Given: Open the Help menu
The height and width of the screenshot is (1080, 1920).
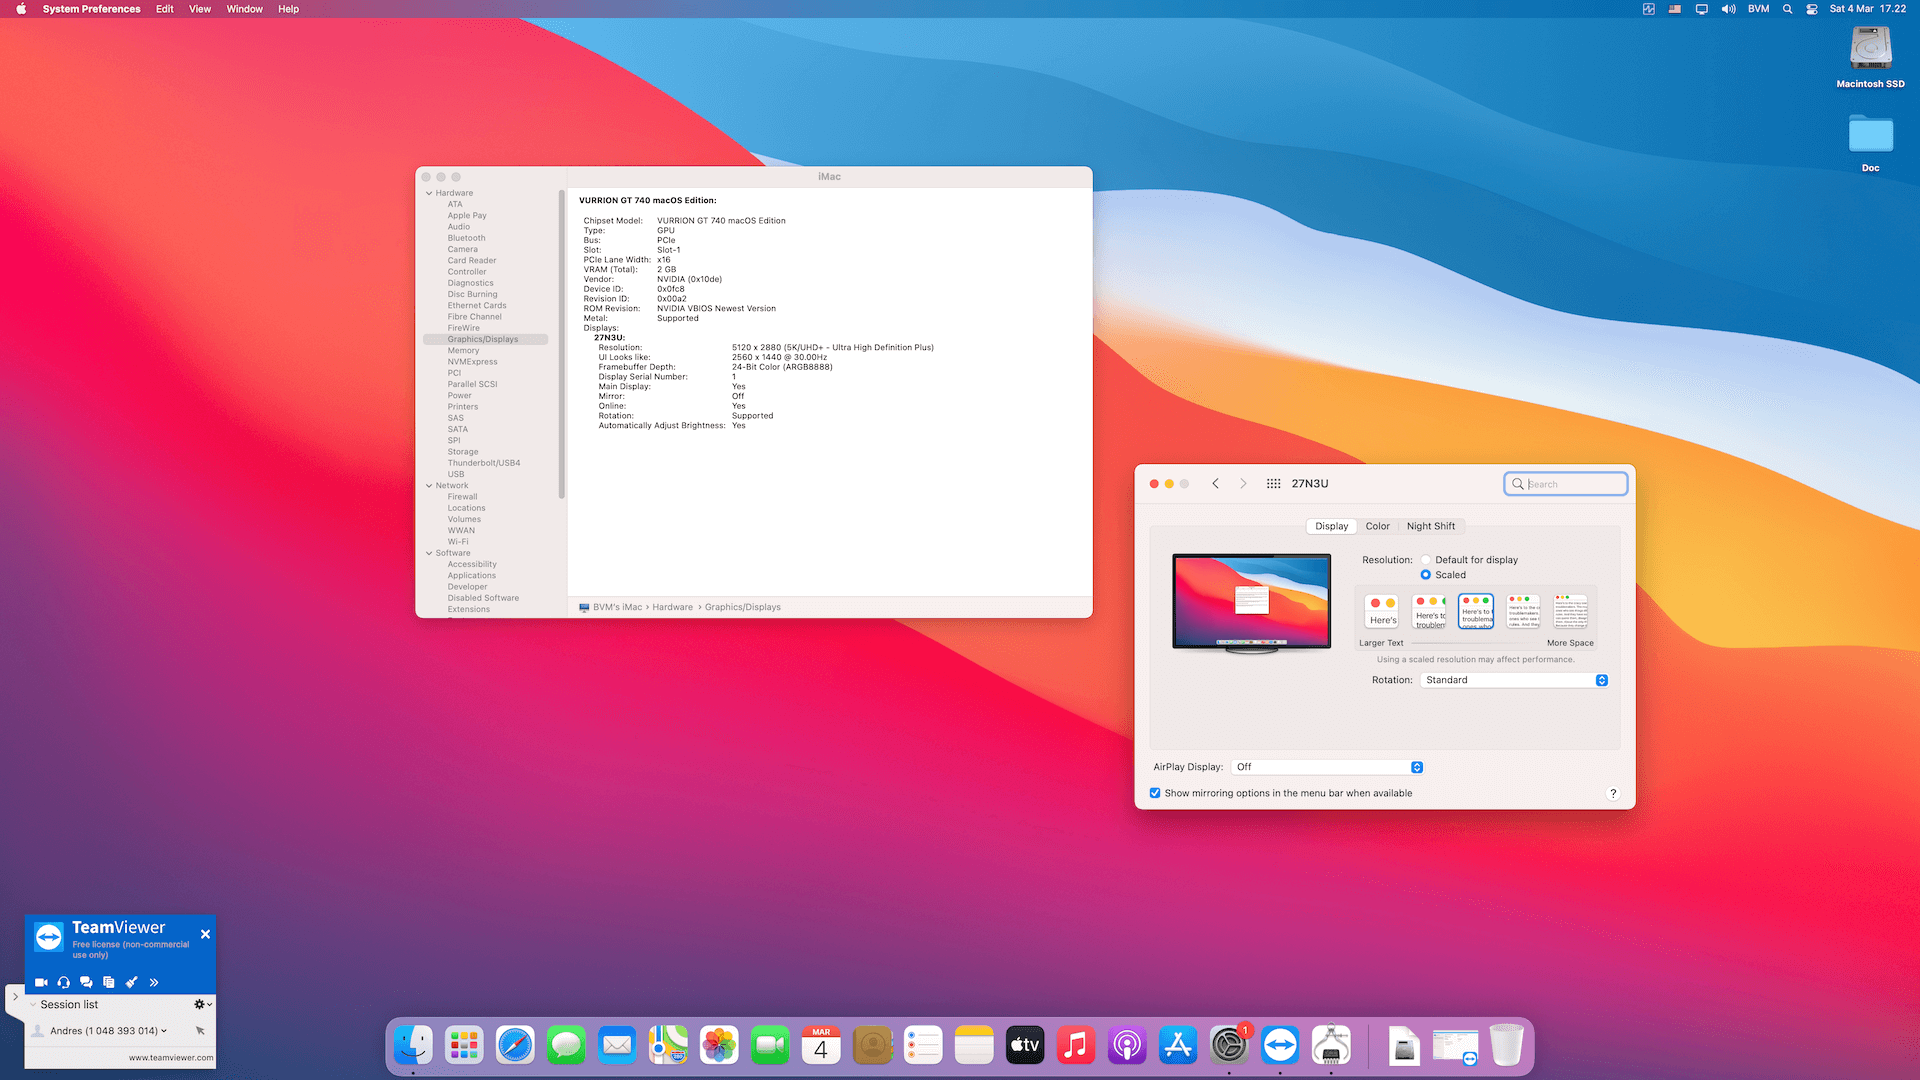Looking at the screenshot, I should tap(288, 9).
